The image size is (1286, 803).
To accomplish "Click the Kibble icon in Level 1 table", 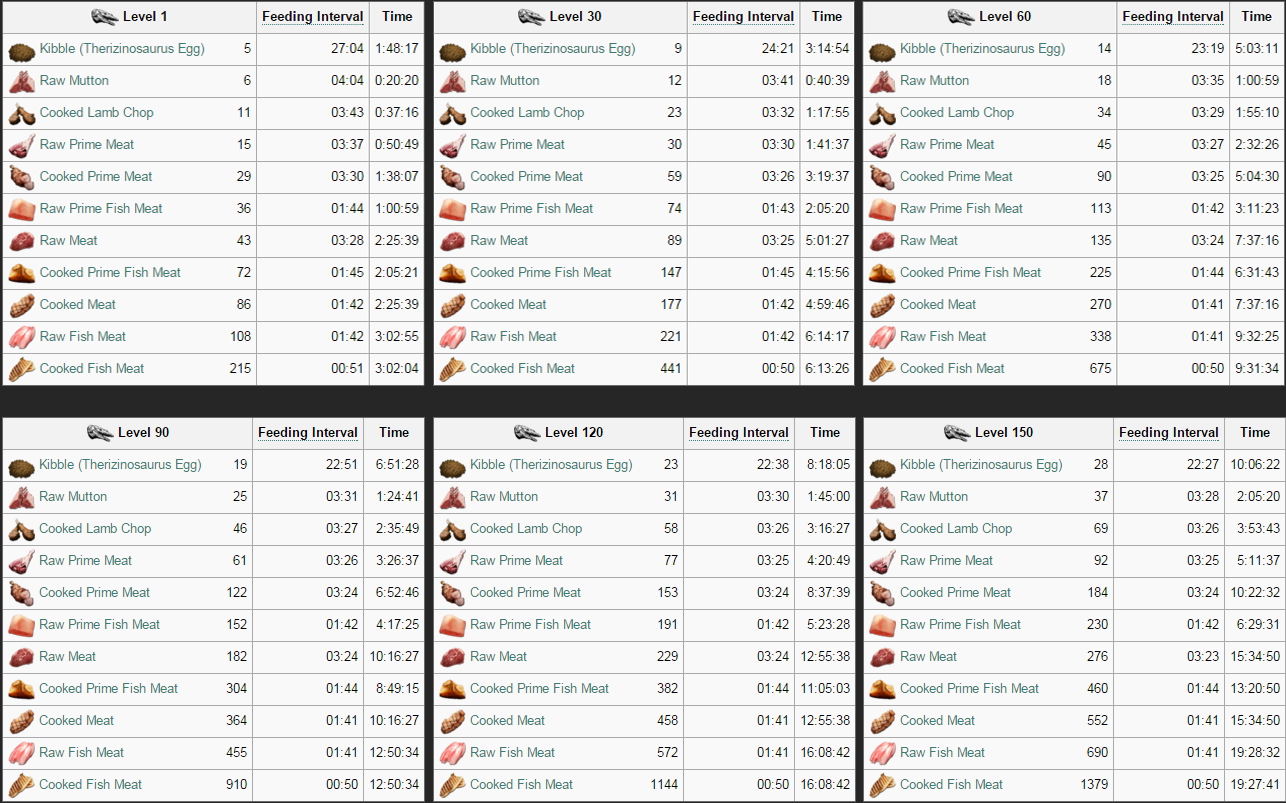I will coord(22,50).
